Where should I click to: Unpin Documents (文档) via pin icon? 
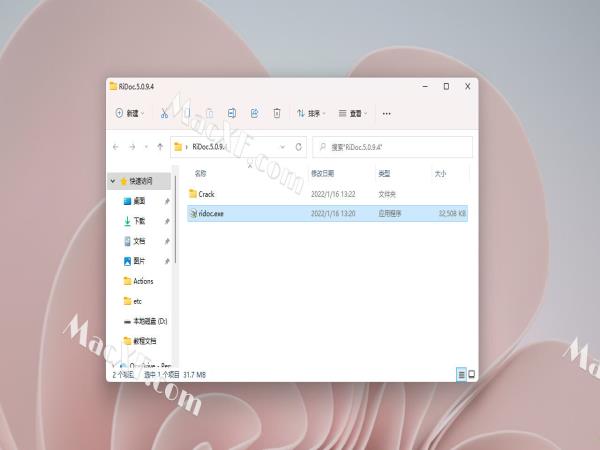click(x=167, y=241)
